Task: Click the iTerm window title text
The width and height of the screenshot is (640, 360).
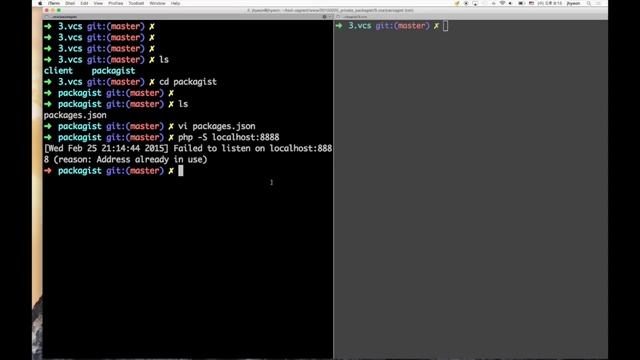Action: point(330,10)
